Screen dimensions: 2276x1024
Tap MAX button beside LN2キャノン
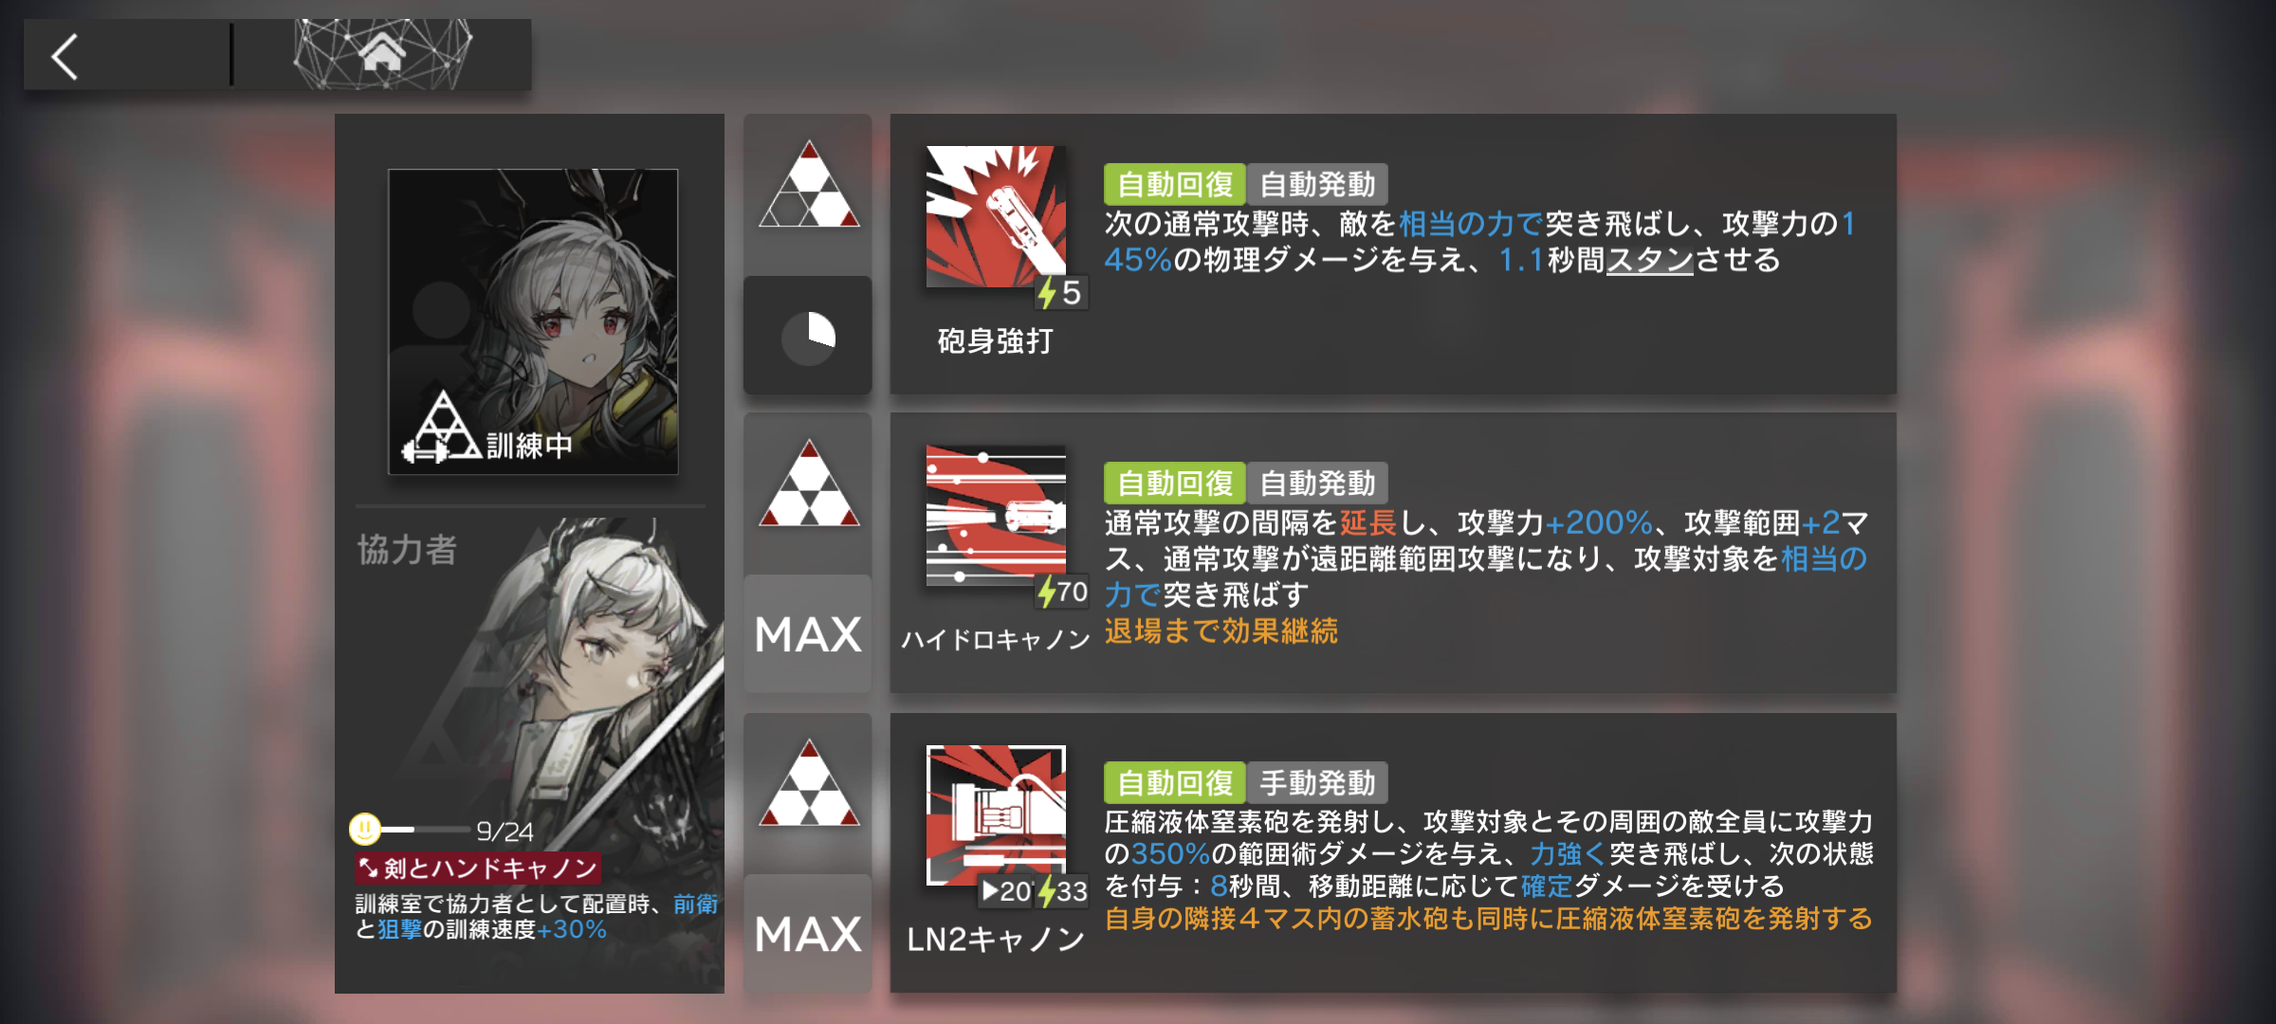pyautogui.click(x=808, y=933)
